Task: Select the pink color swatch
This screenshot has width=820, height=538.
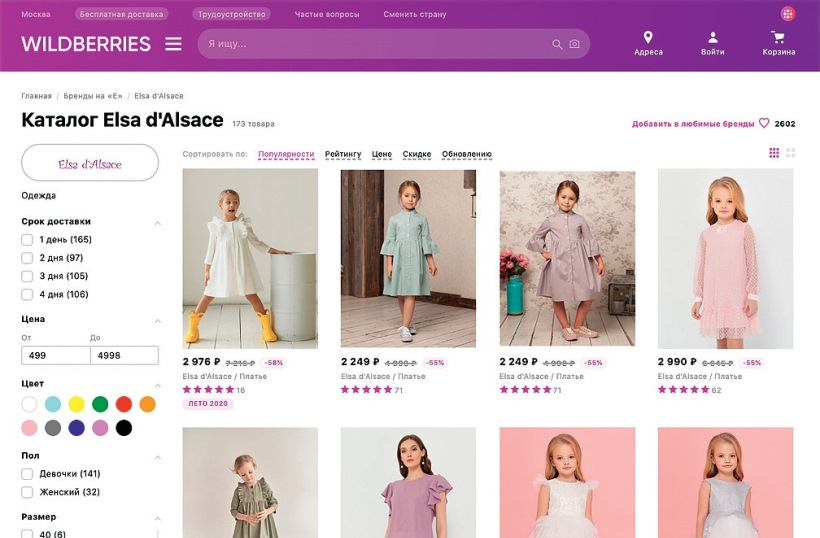Action: [29, 428]
